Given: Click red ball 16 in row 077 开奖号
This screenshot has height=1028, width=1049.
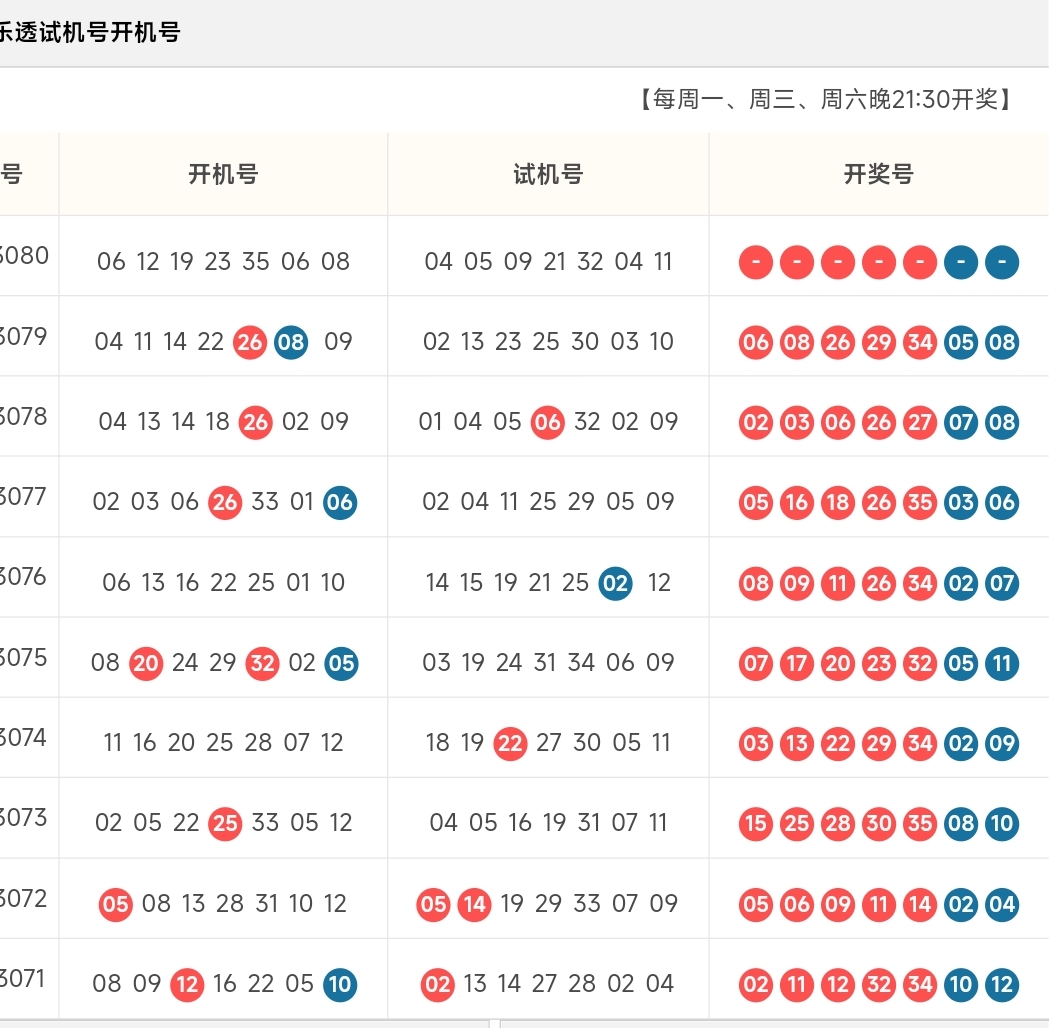Looking at the screenshot, I should click(797, 502).
